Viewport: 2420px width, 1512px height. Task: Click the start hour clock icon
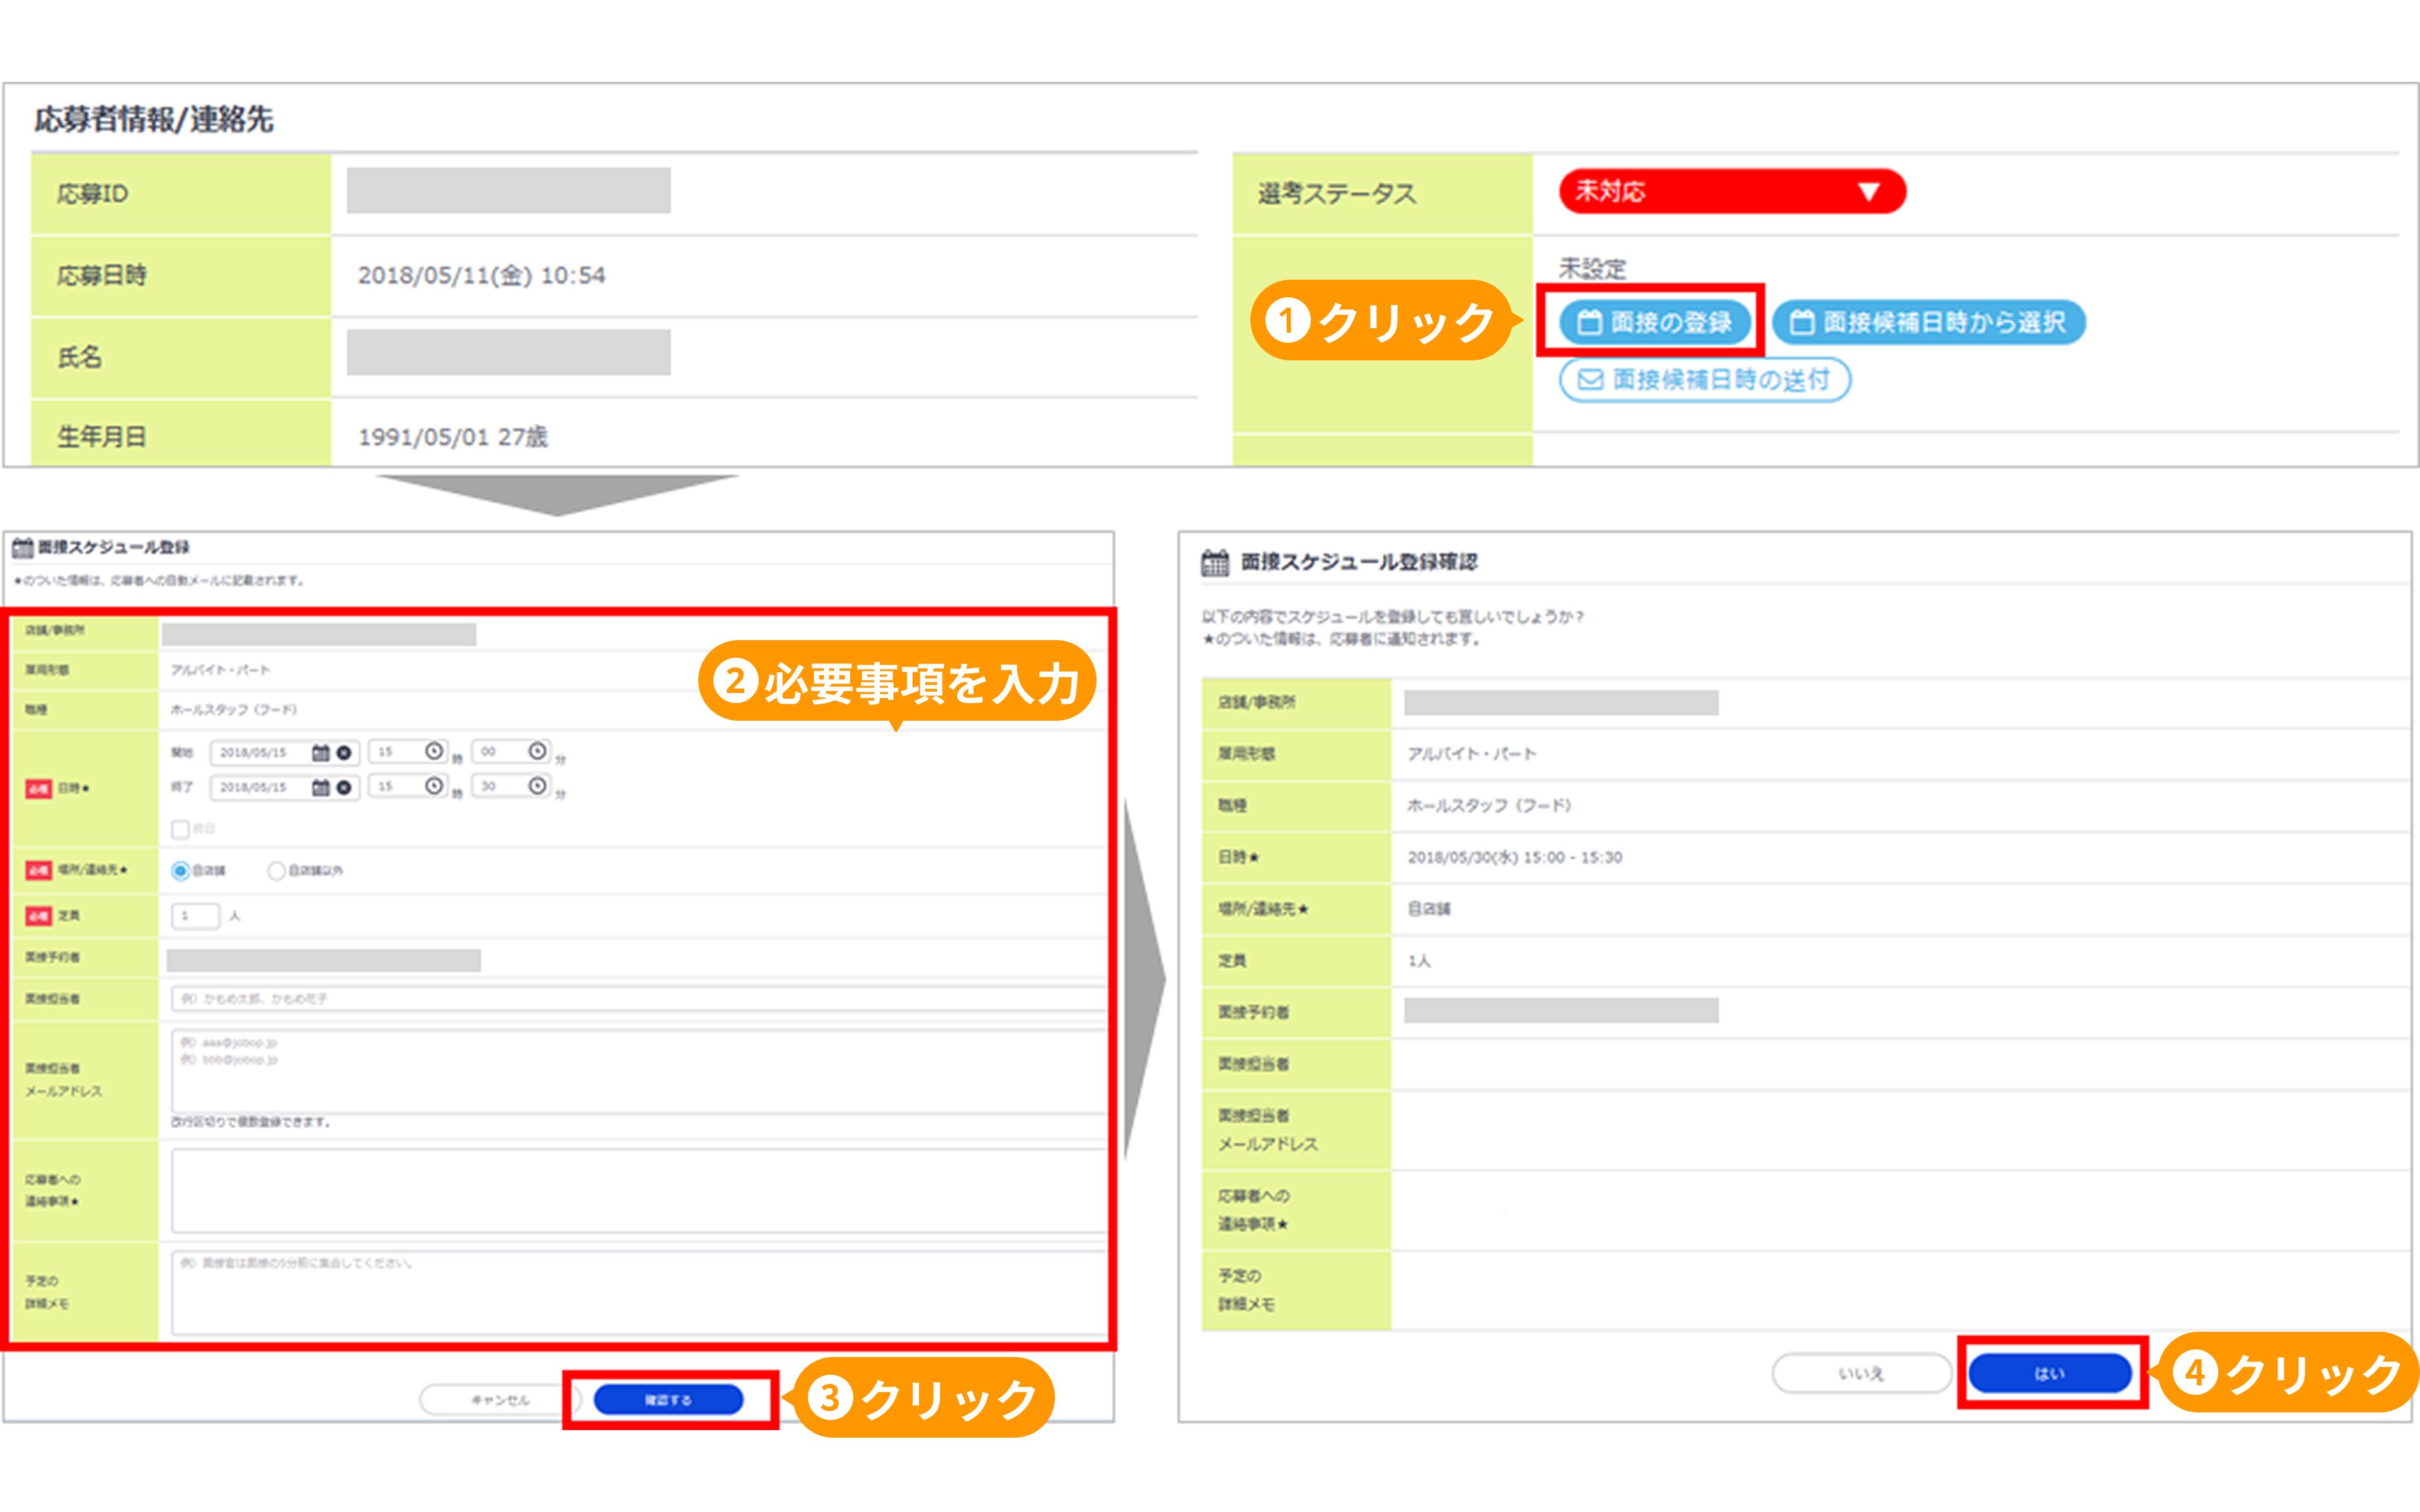[434, 751]
